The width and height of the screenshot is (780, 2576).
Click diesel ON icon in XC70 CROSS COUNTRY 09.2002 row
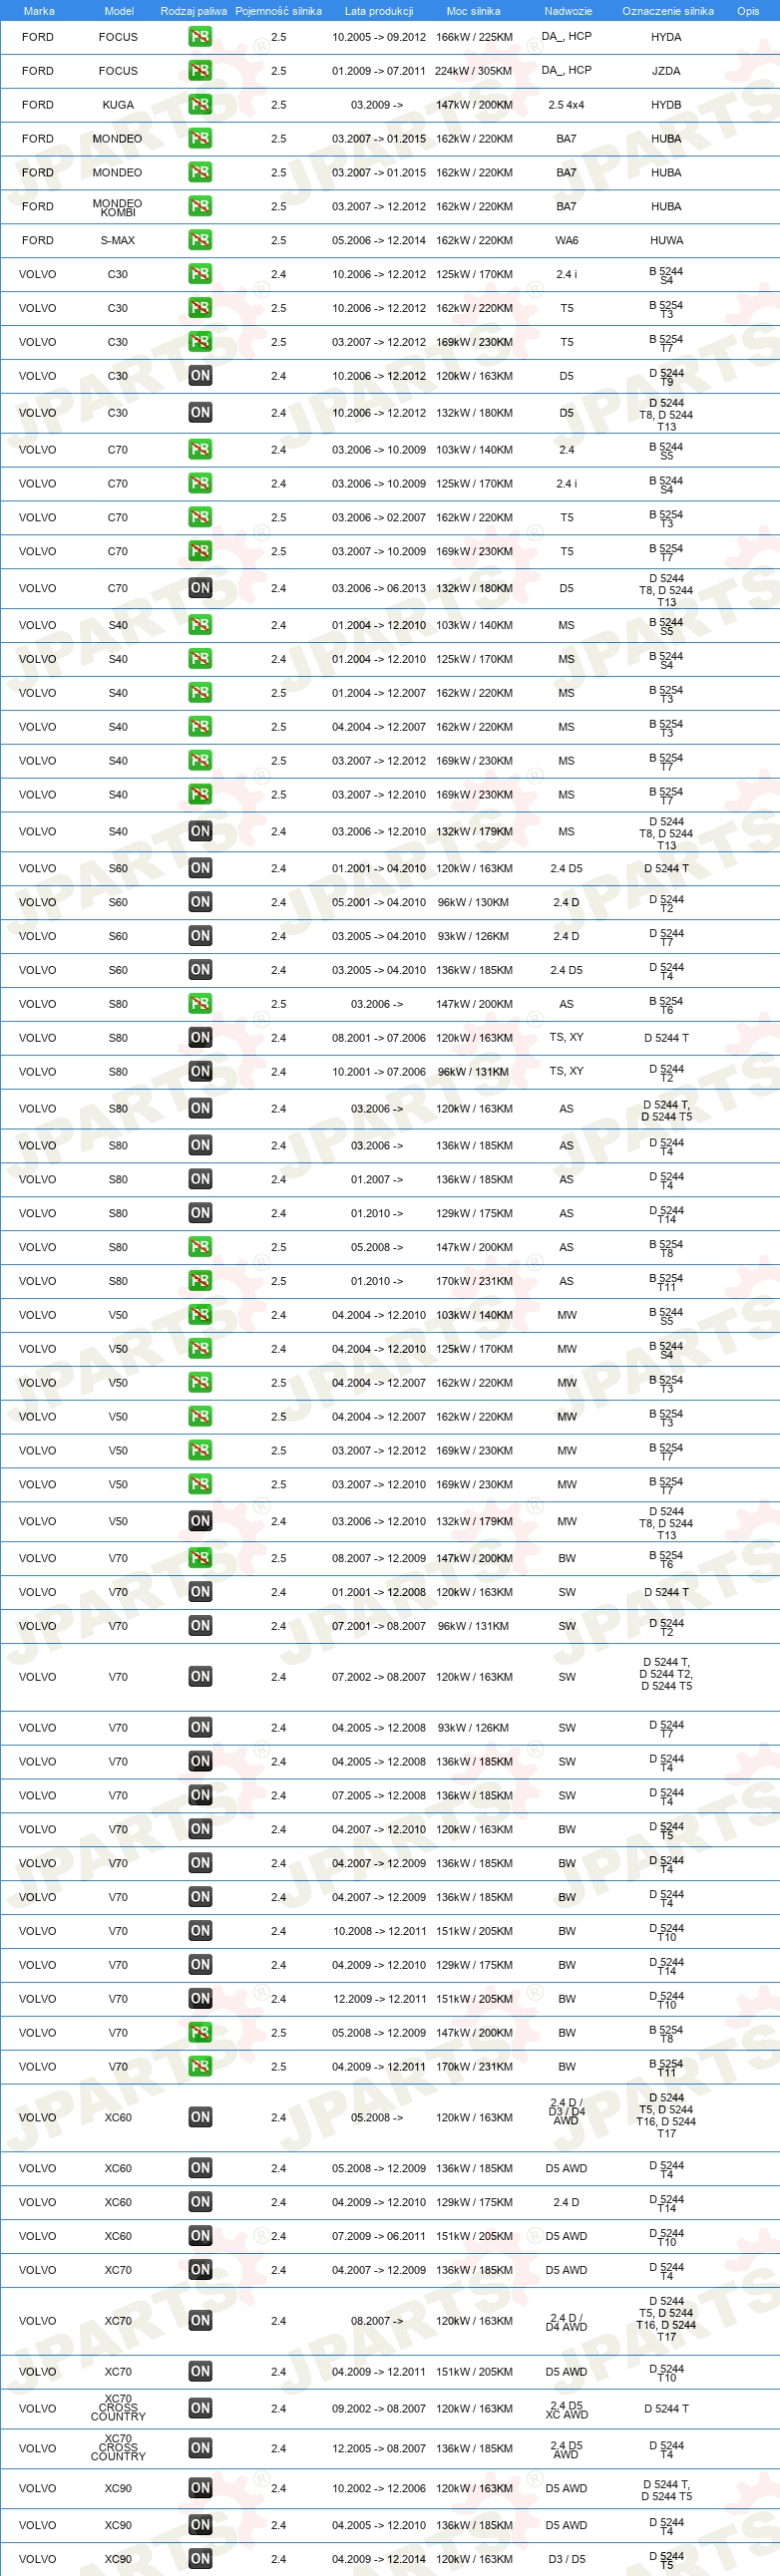tap(200, 2409)
